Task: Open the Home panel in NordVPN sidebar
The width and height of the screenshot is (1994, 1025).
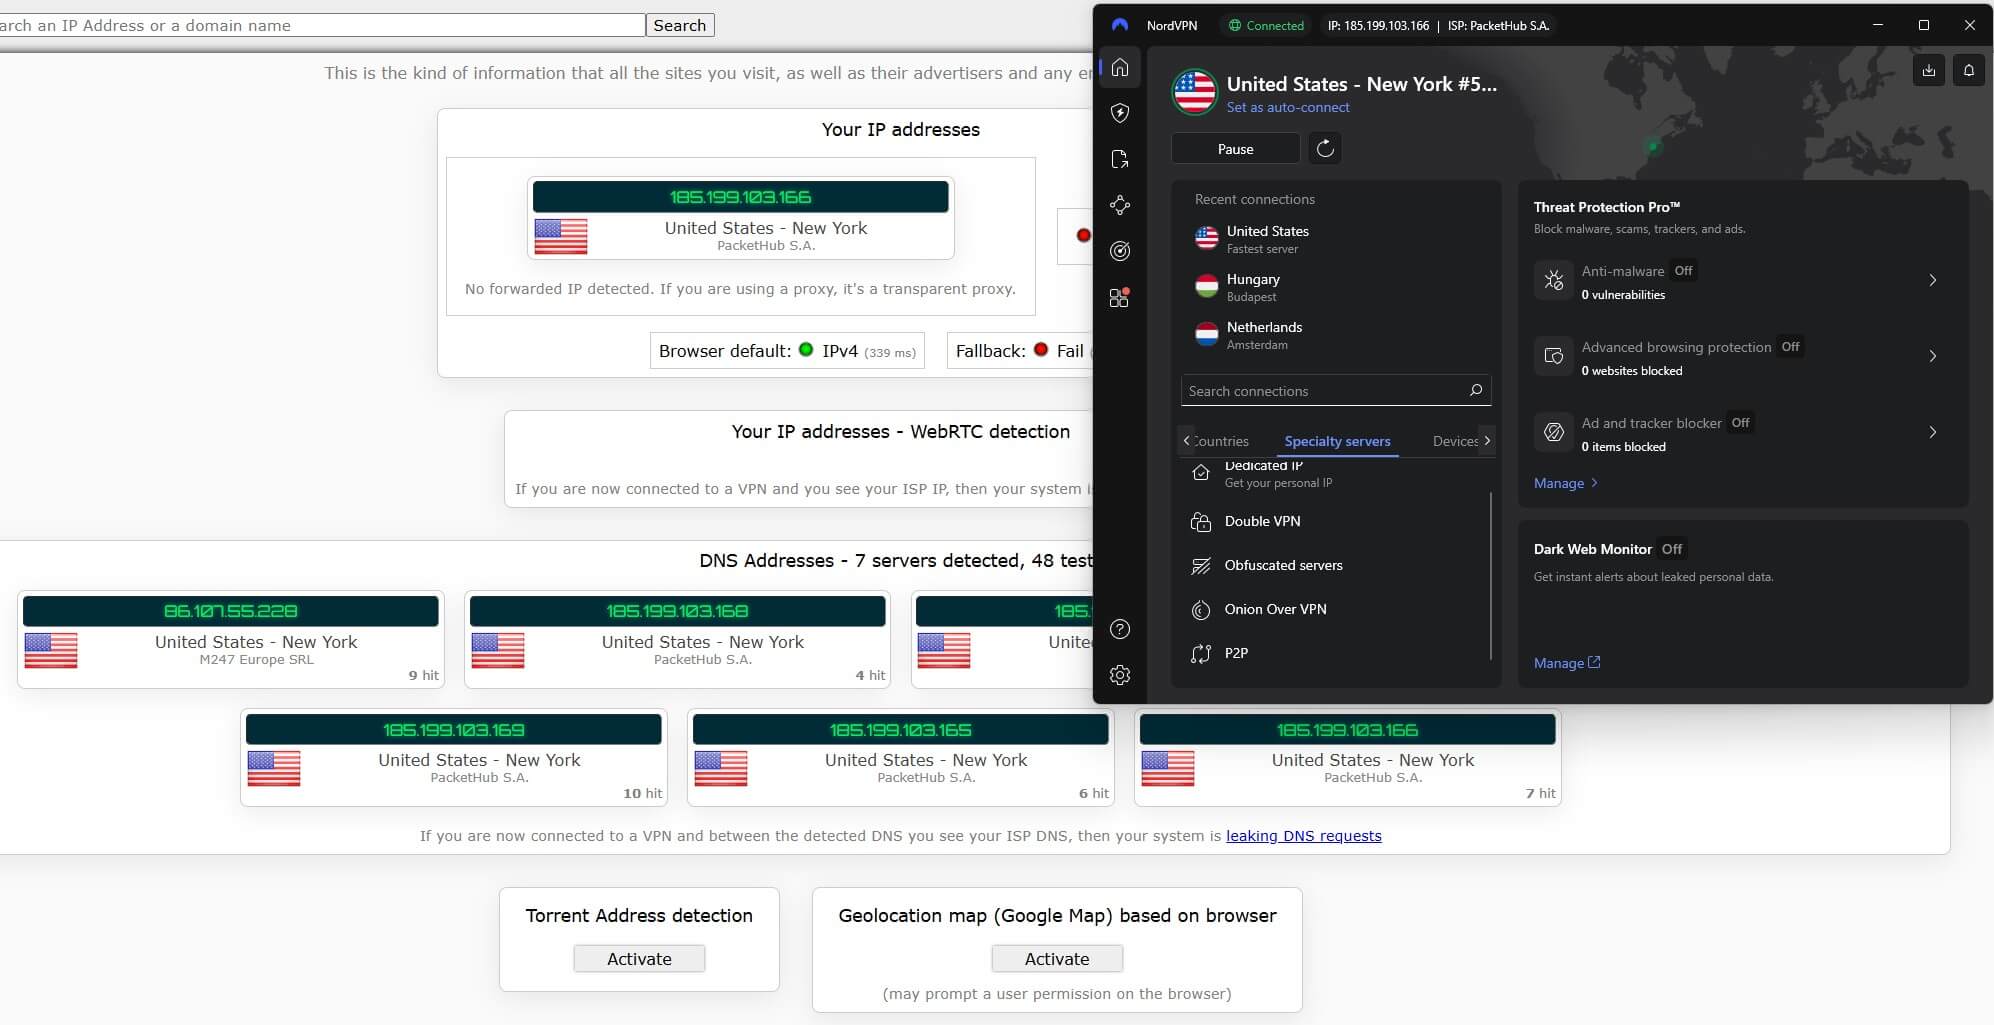Action: 1120,67
